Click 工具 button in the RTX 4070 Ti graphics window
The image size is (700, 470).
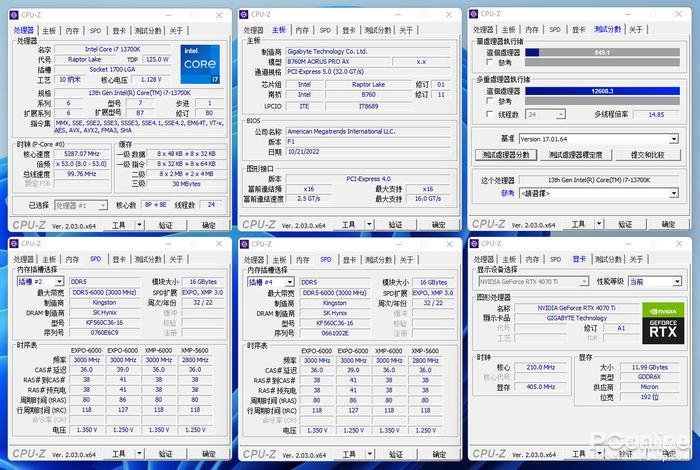(579, 454)
